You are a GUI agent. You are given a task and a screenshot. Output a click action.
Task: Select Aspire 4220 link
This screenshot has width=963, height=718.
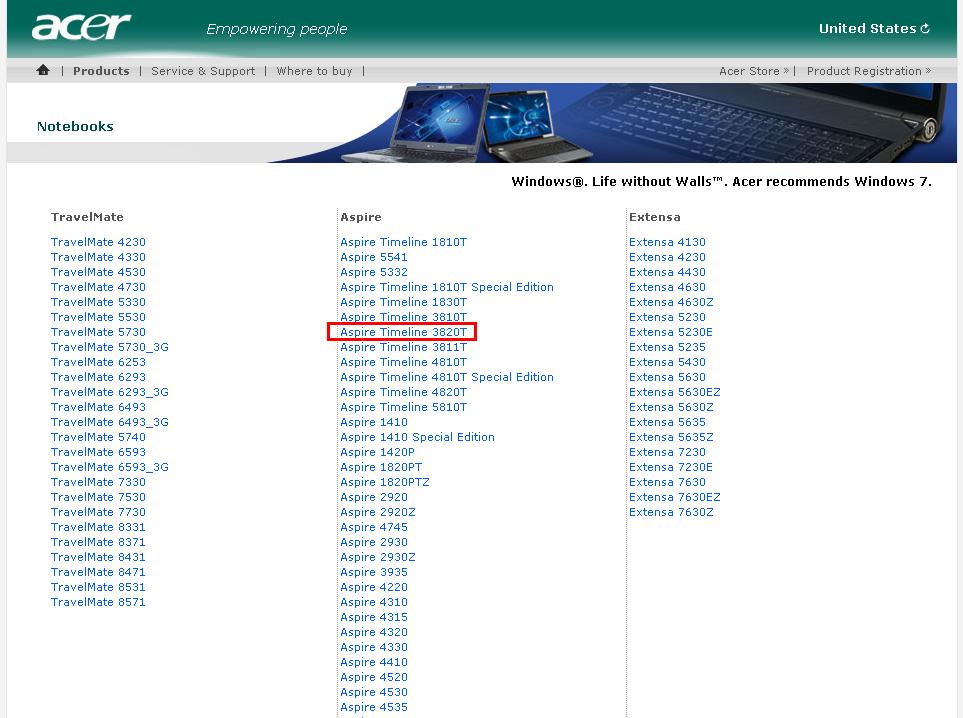coord(374,587)
